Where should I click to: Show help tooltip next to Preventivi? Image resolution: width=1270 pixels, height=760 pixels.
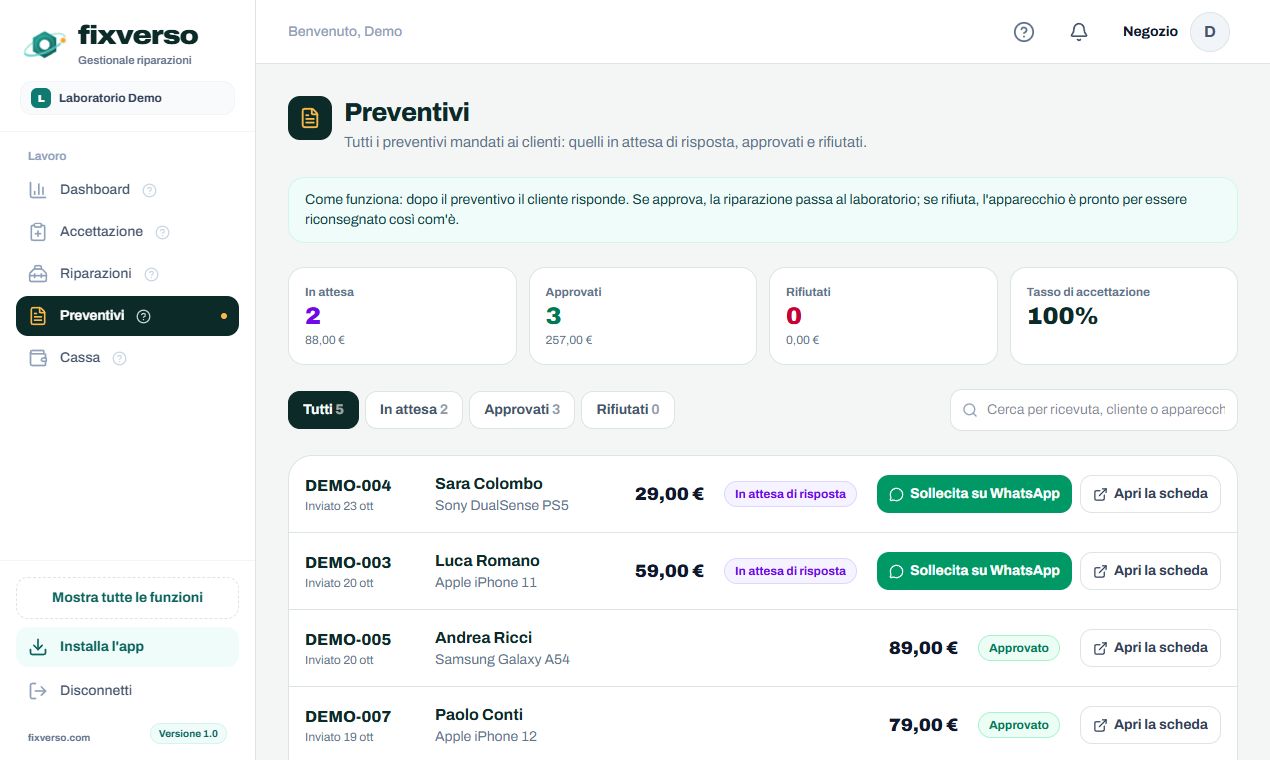click(143, 316)
